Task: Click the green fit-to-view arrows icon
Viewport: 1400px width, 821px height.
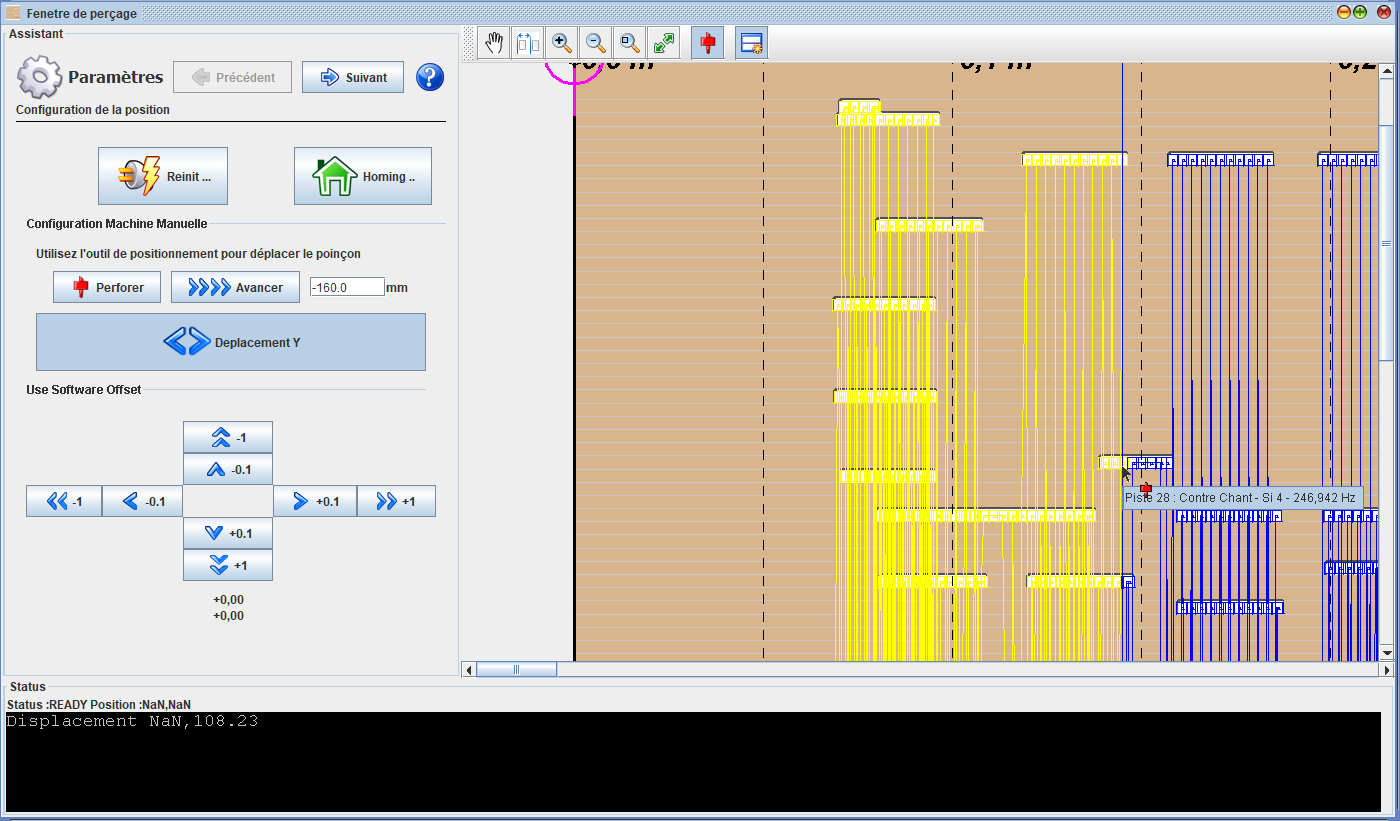Action: tap(662, 43)
